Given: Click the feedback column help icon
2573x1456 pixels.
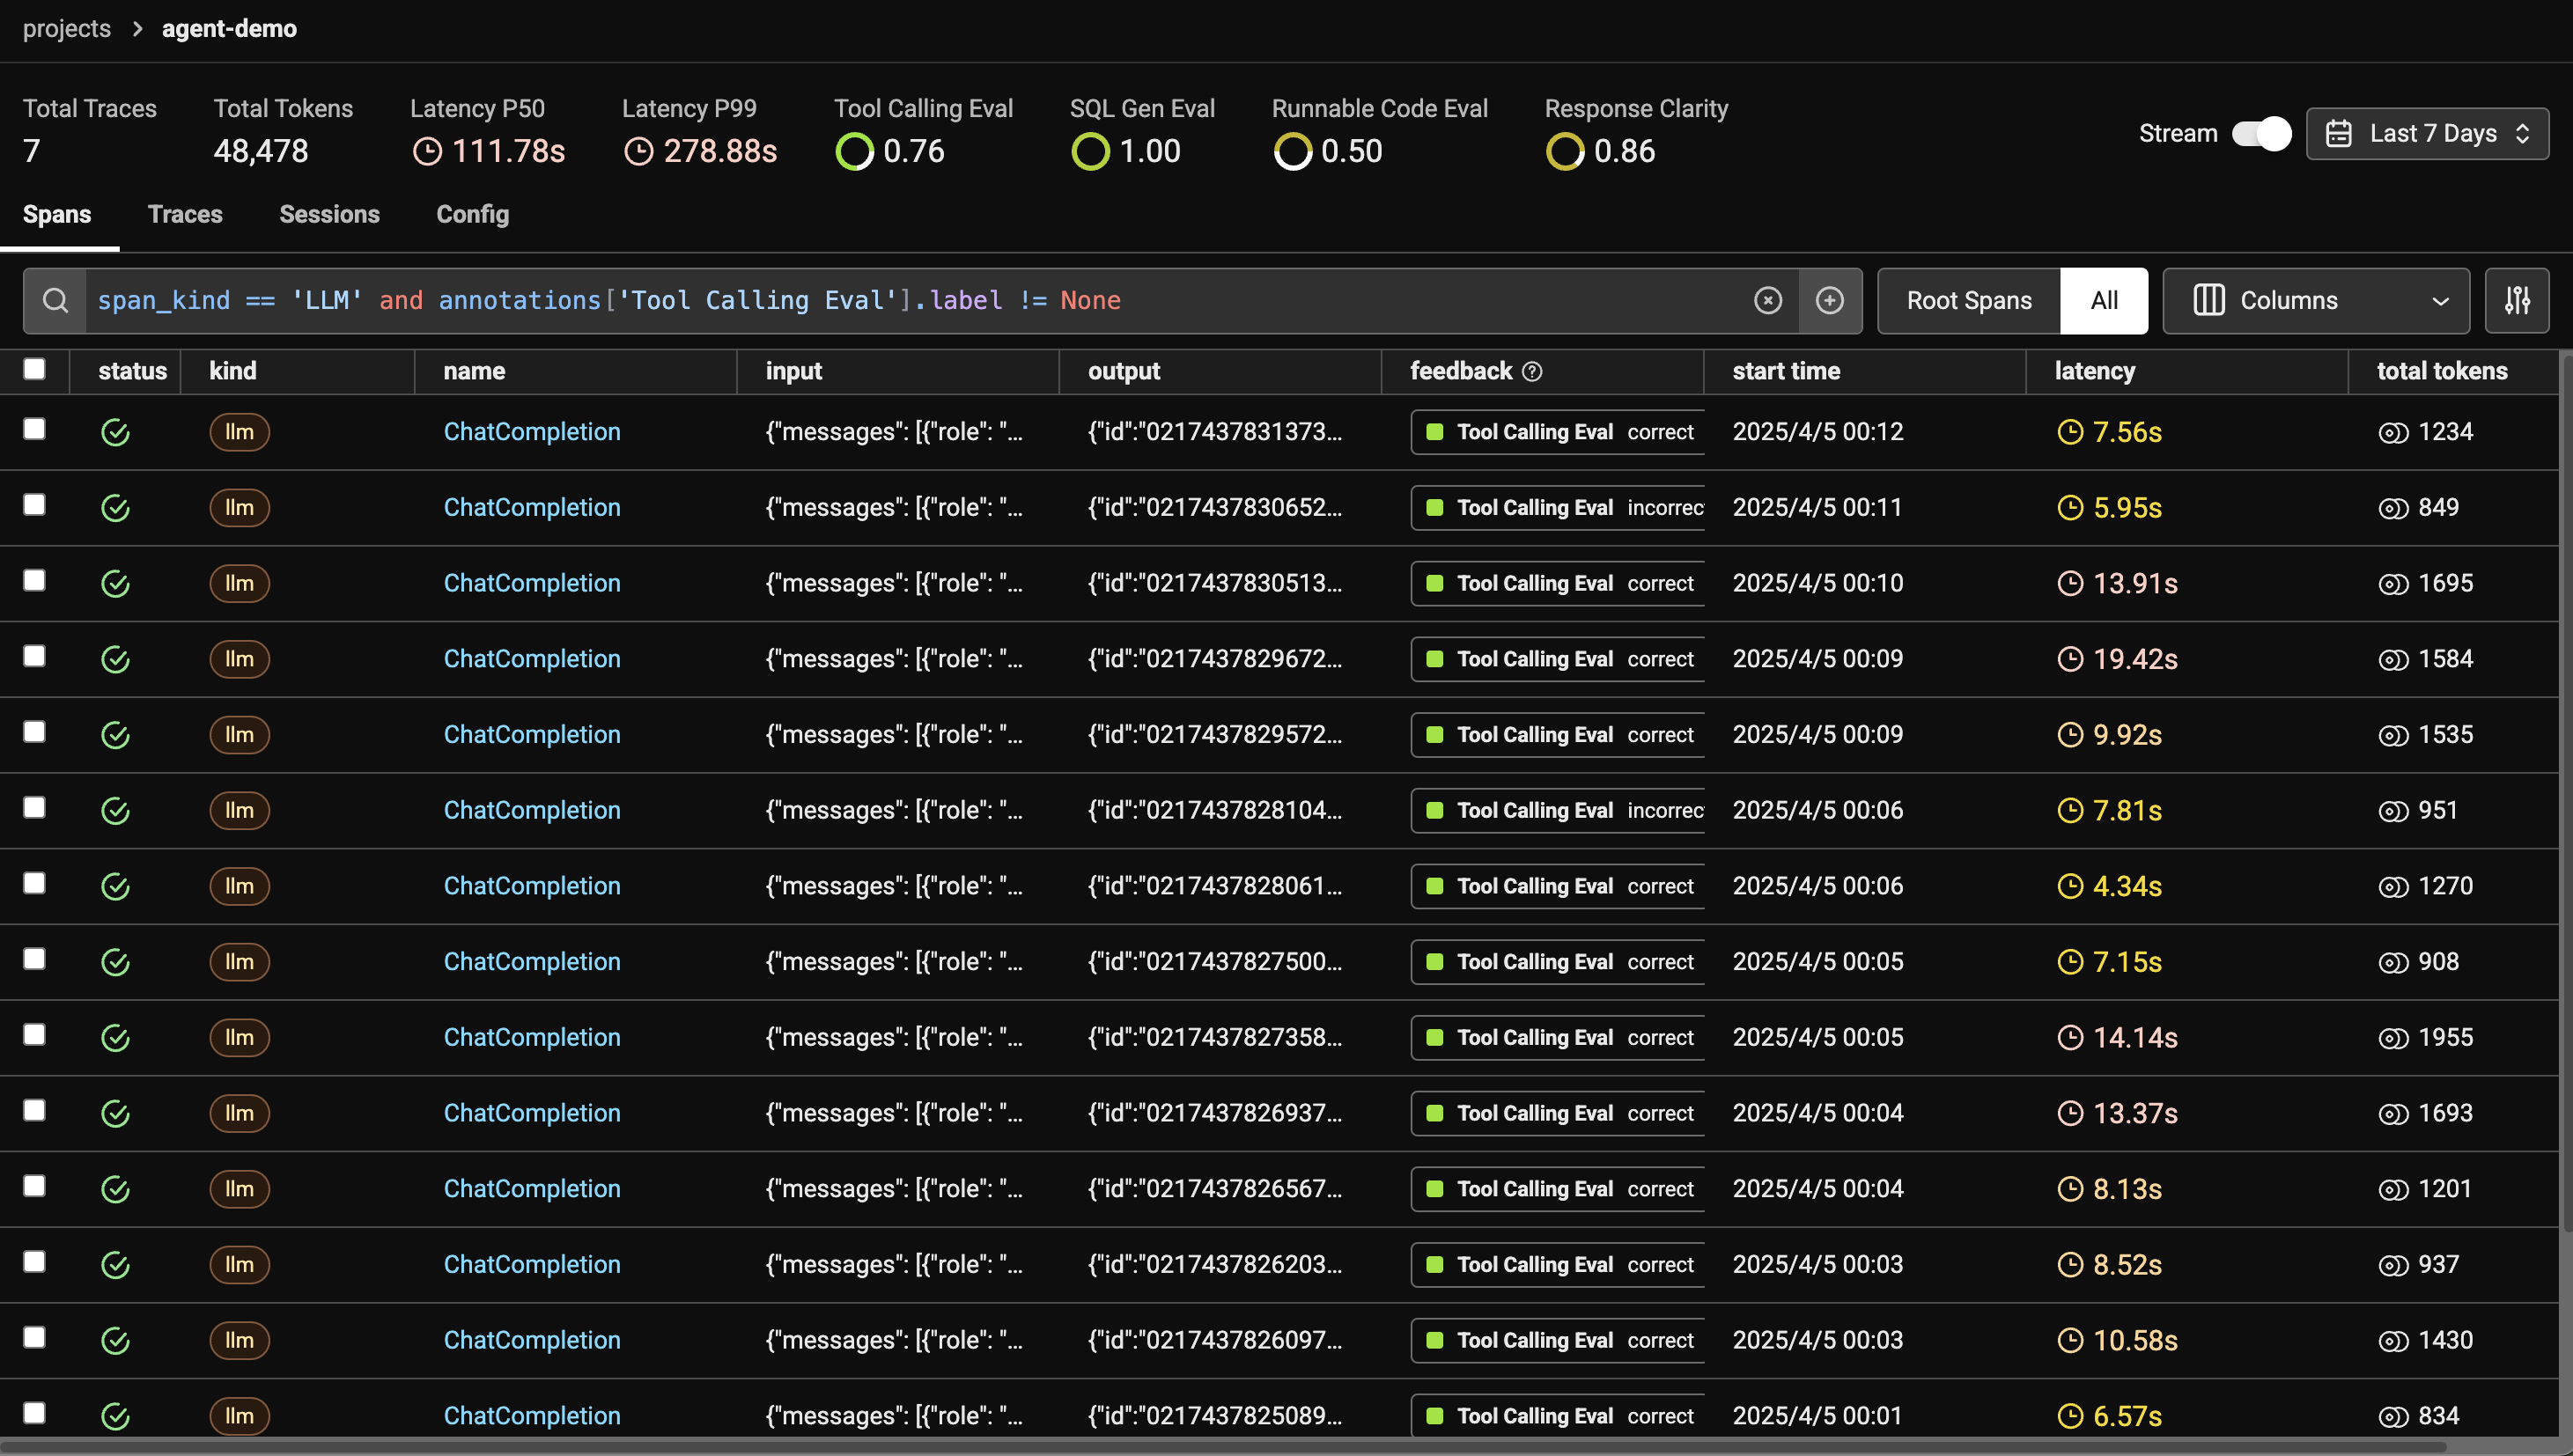Looking at the screenshot, I should pos(1532,372).
